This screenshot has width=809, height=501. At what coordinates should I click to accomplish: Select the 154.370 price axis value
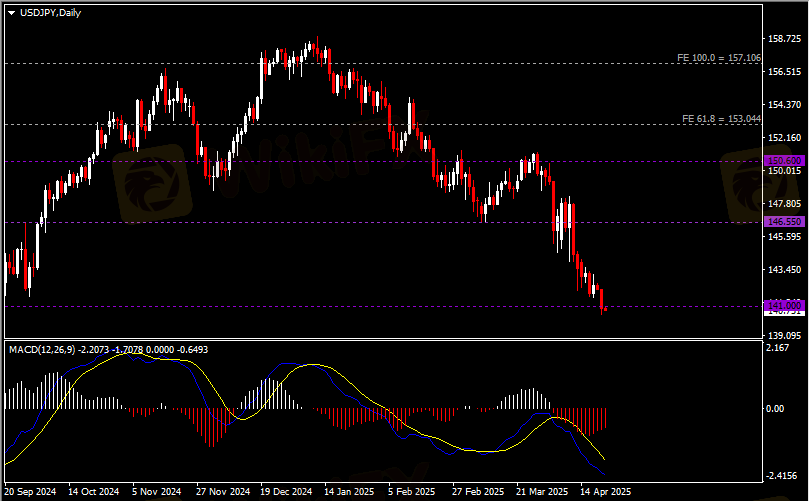pyautogui.click(x=784, y=105)
